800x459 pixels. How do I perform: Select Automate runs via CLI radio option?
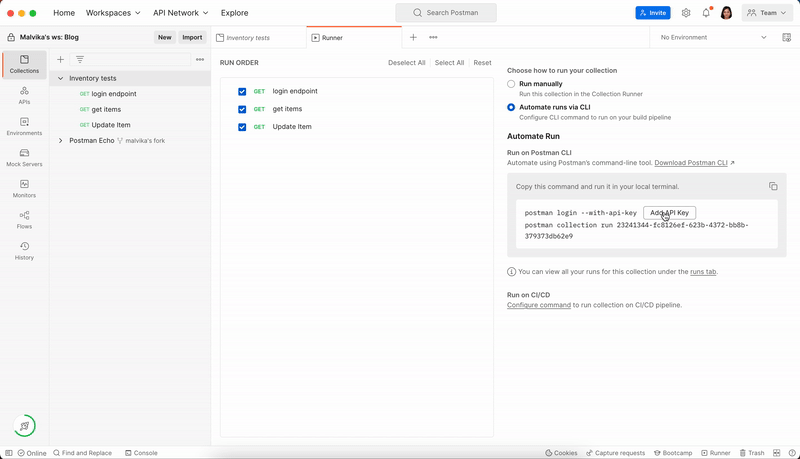tap(511, 107)
